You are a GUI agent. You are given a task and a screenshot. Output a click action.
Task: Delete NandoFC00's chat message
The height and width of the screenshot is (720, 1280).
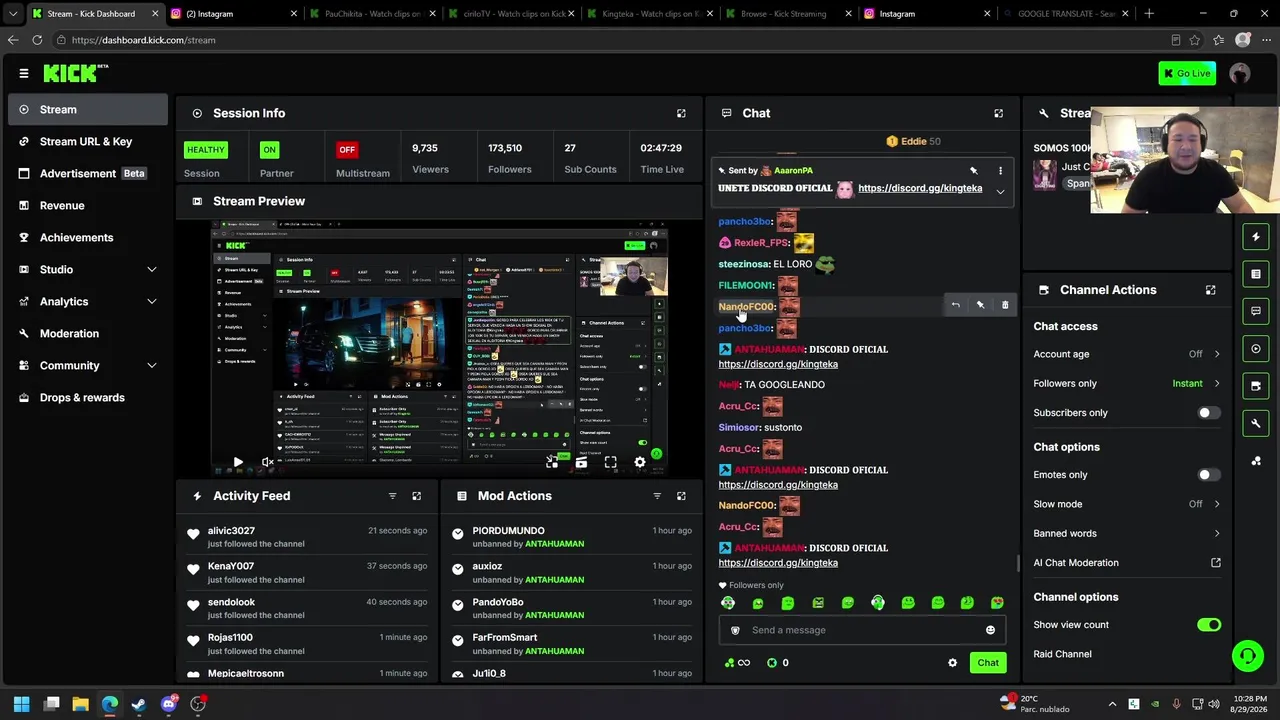coord(1005,305)
